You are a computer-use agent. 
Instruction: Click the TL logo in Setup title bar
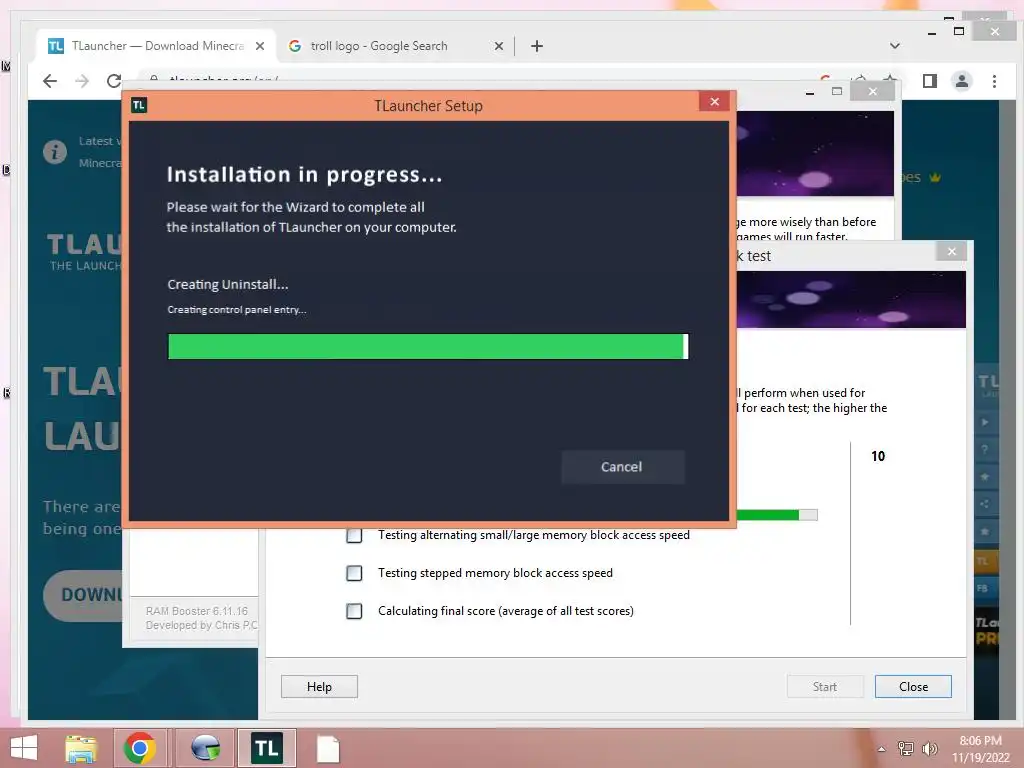coord(139,105)
